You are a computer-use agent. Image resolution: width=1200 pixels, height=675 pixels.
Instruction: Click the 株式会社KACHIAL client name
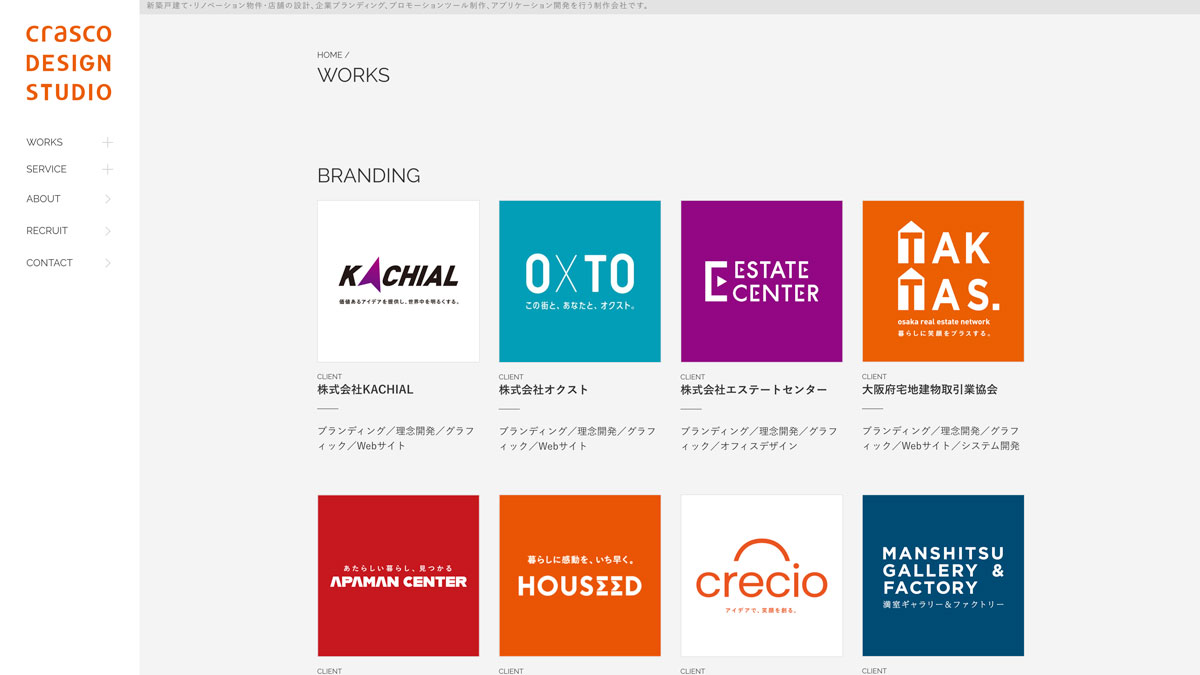tap(365, 390)
